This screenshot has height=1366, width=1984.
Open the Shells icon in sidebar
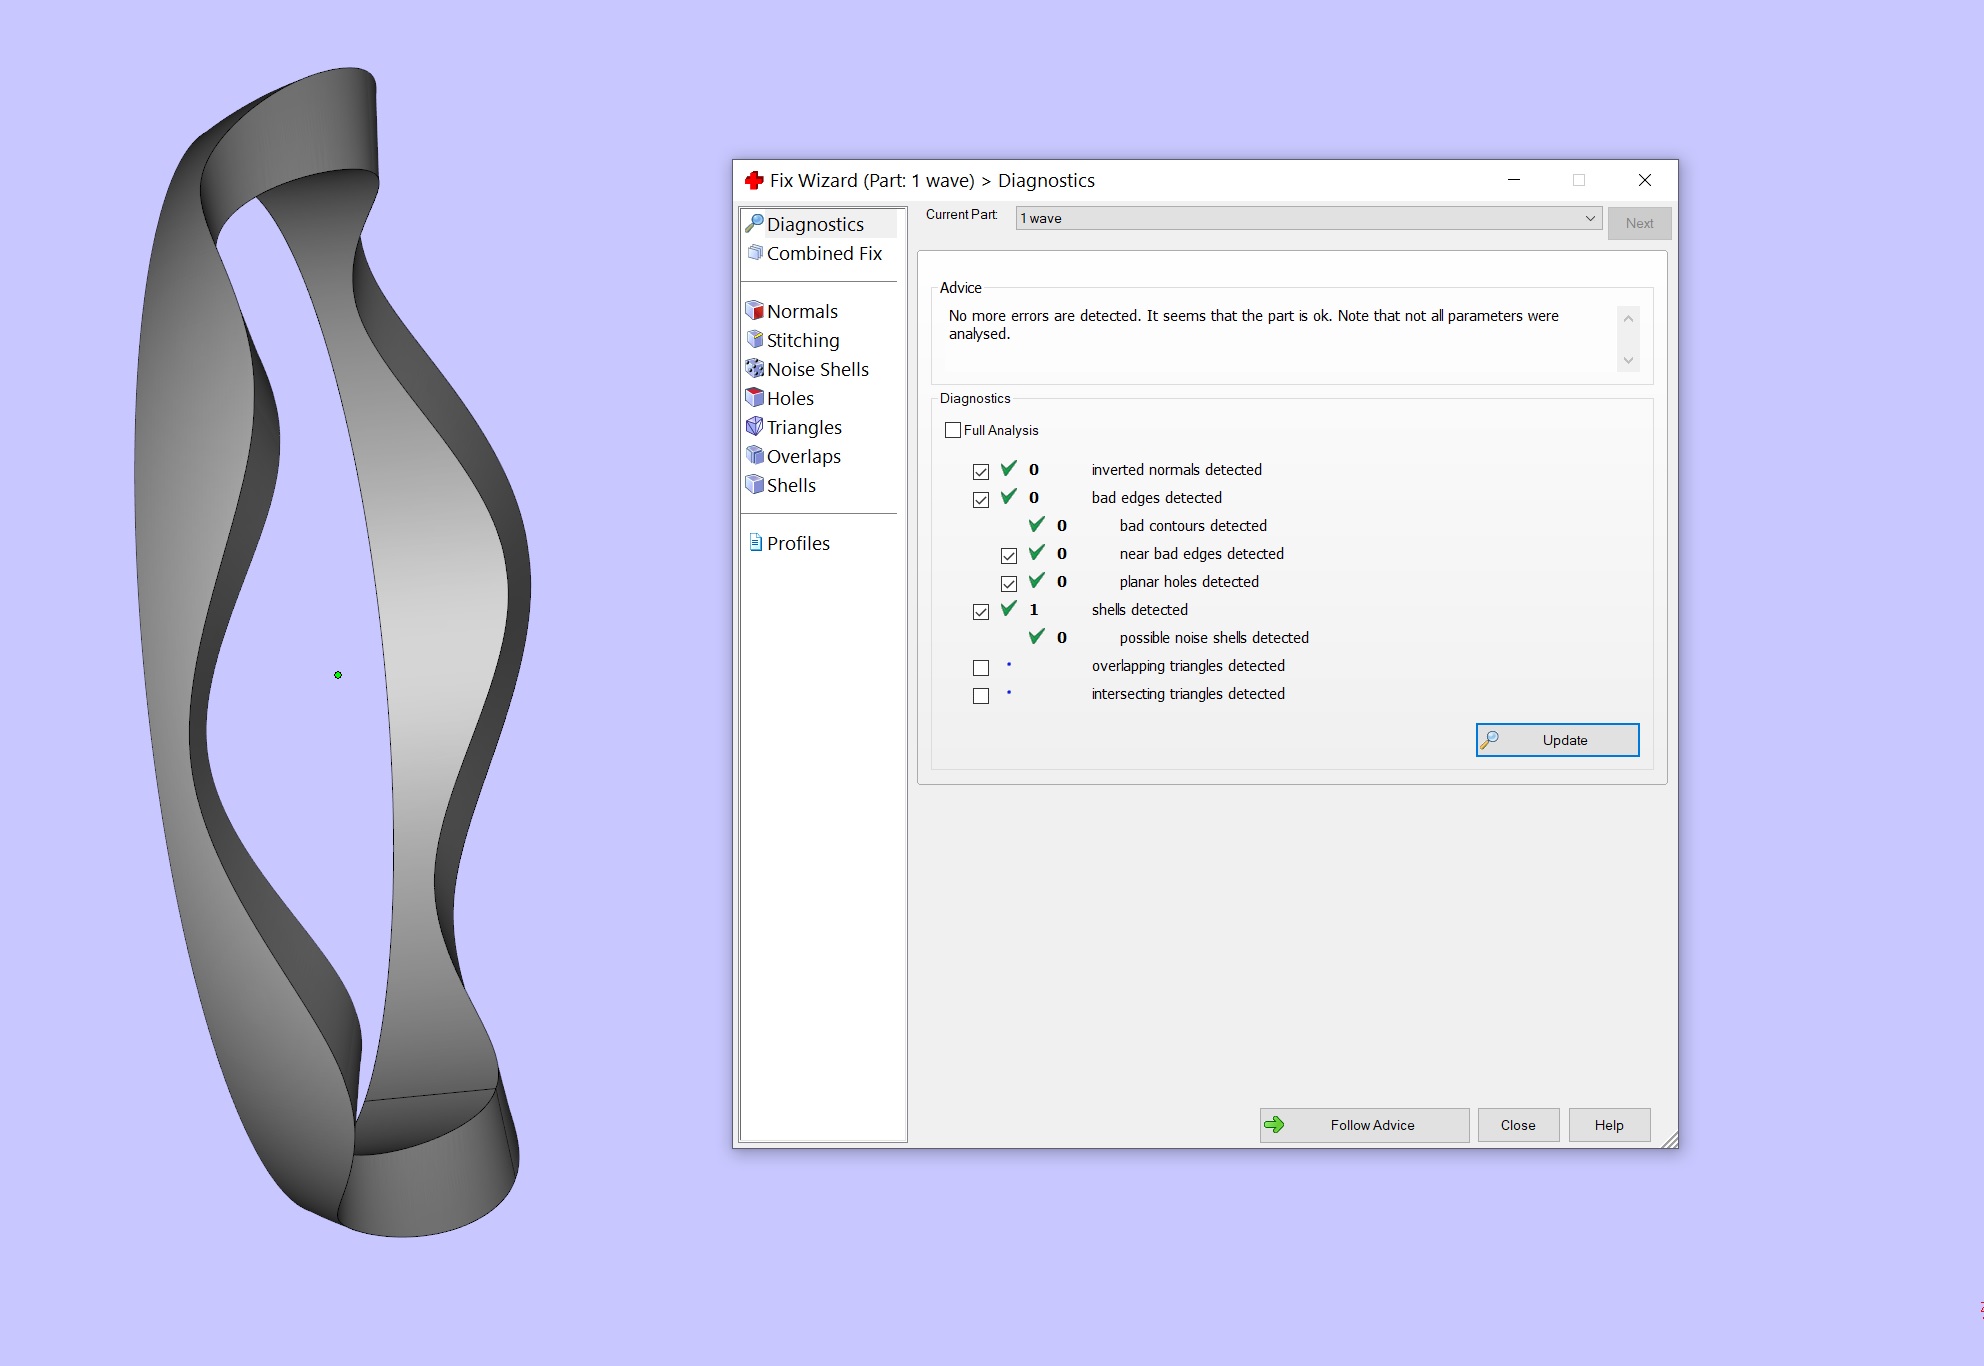pos(755,485)
